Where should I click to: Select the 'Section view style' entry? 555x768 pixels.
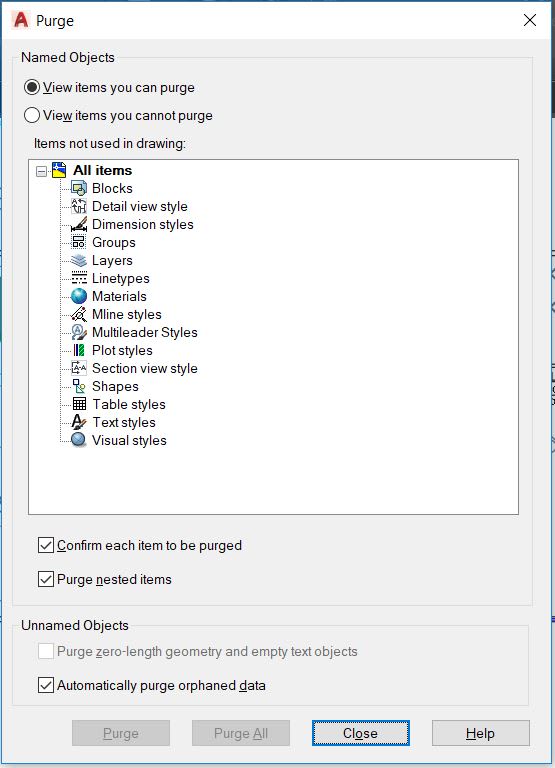[x=145, y=368]
